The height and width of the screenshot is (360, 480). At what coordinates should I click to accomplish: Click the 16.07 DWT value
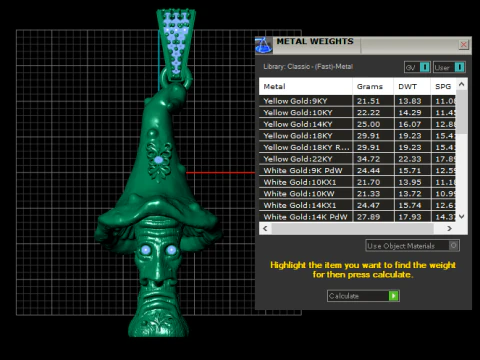(410, 124)
